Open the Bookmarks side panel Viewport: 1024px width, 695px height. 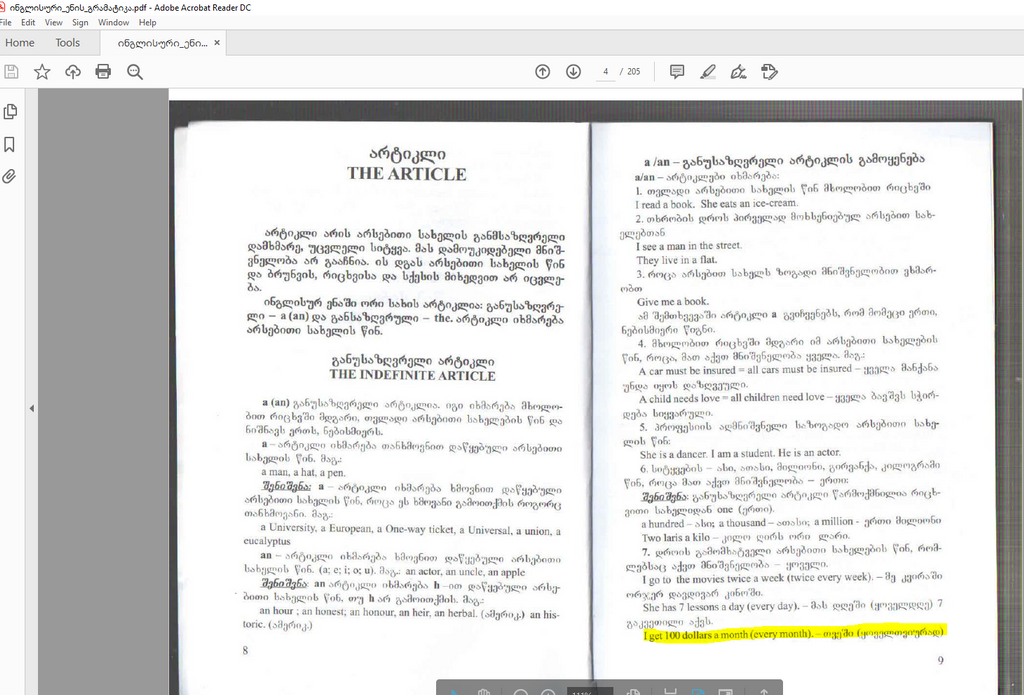[x=10, y=144]
